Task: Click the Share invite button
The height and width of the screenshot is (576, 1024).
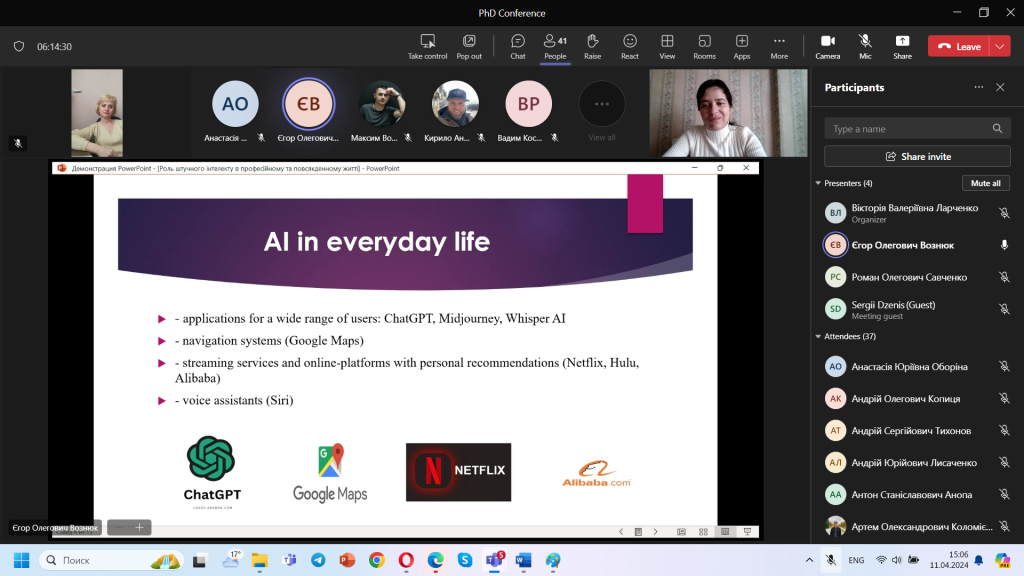Action: pyautogui.click(x=917, y=157)
